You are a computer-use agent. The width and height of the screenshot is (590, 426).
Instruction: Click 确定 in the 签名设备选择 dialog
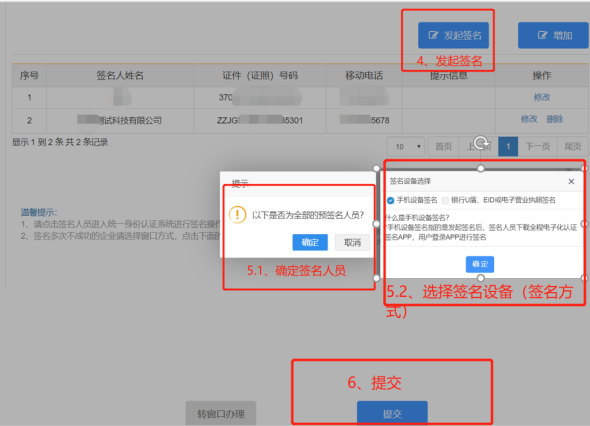click(480, 264)
